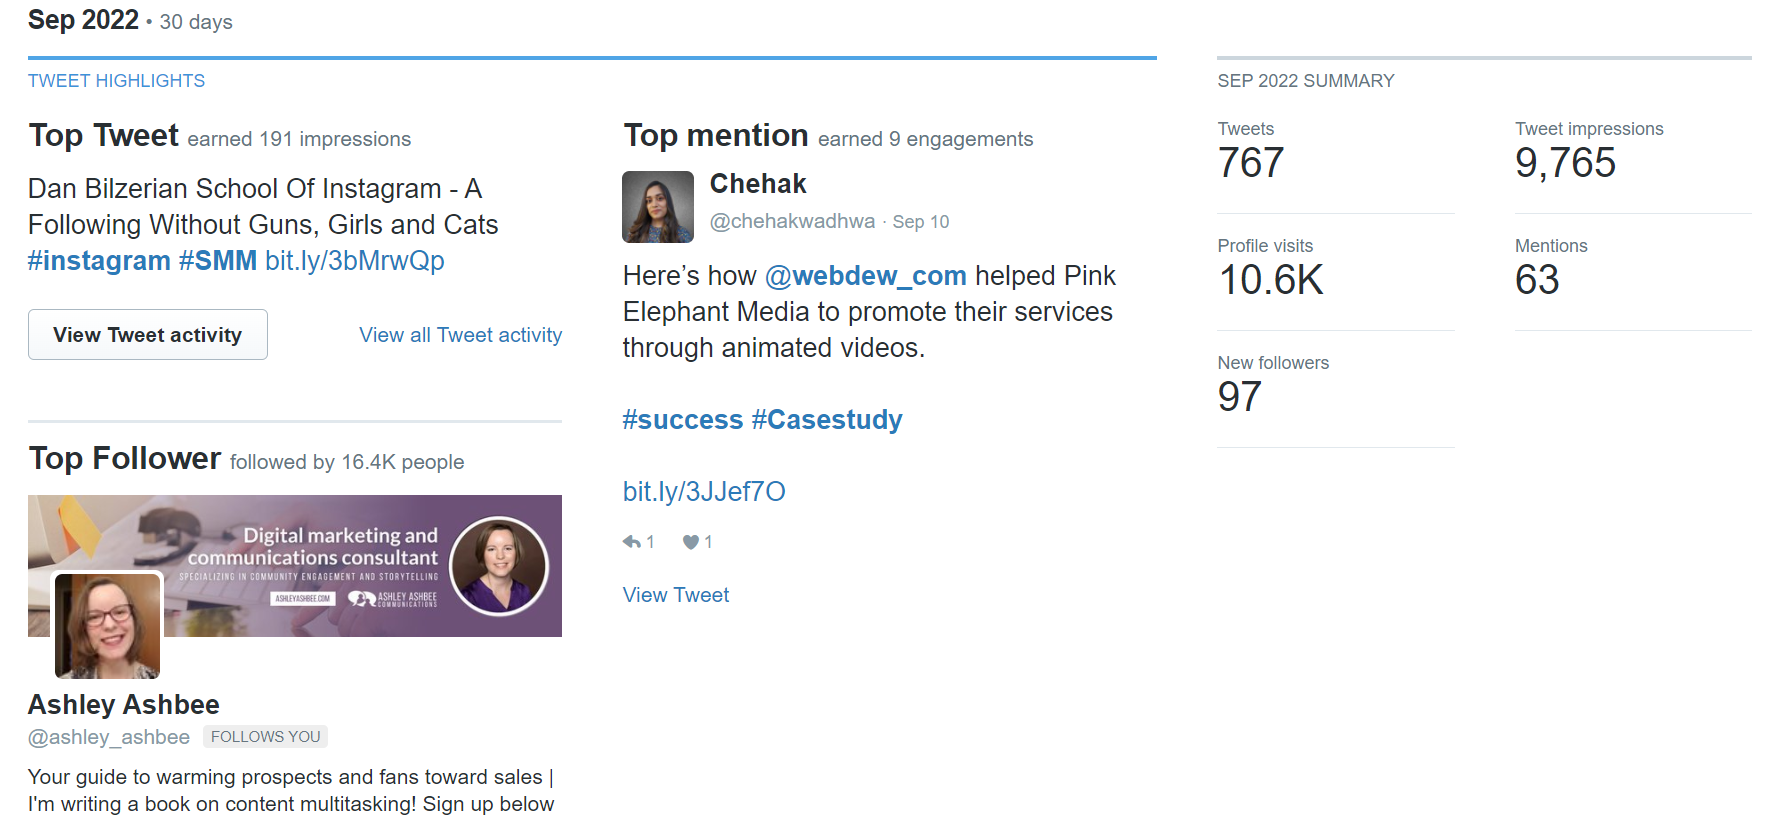The height and width of the screenshot is (817, 1787).
Task: Click the reply arrow icon under Chehak's tweet
Action: [632, 542]
